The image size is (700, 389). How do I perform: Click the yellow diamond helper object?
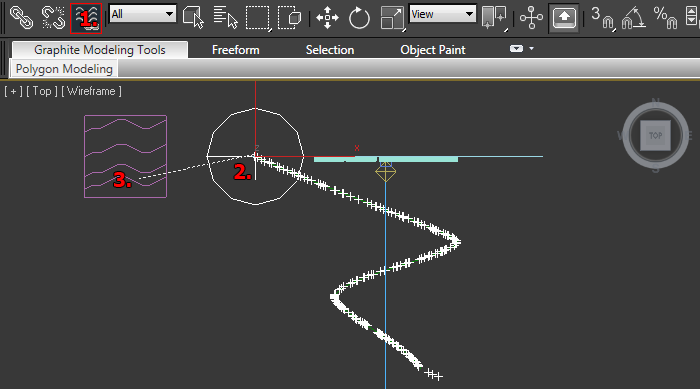[x=386, y=172]
